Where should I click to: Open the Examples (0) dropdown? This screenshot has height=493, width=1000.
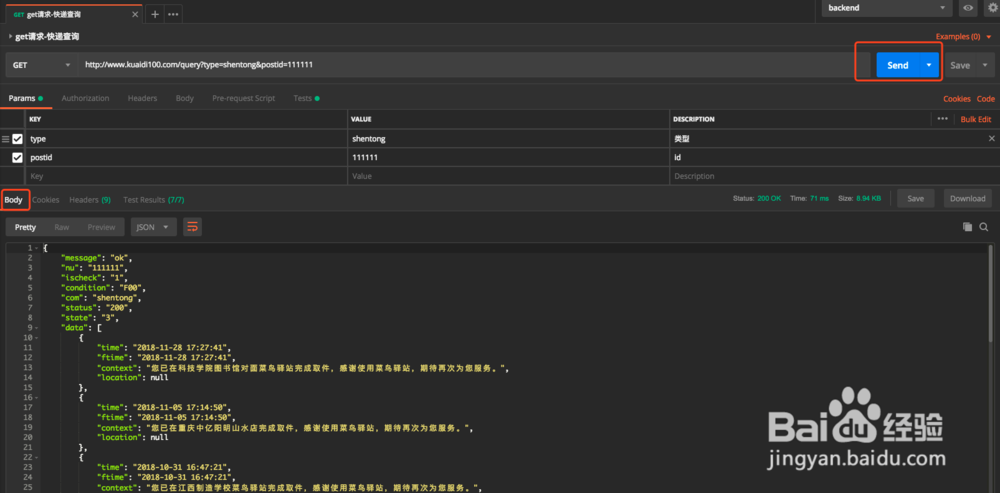pos(963,37)
